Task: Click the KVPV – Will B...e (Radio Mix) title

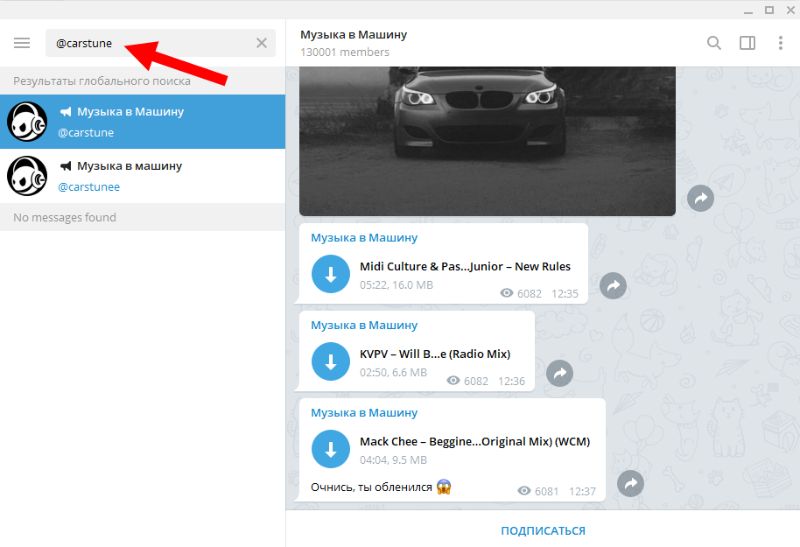Action: pyautogui.click(x=435, y=354)
